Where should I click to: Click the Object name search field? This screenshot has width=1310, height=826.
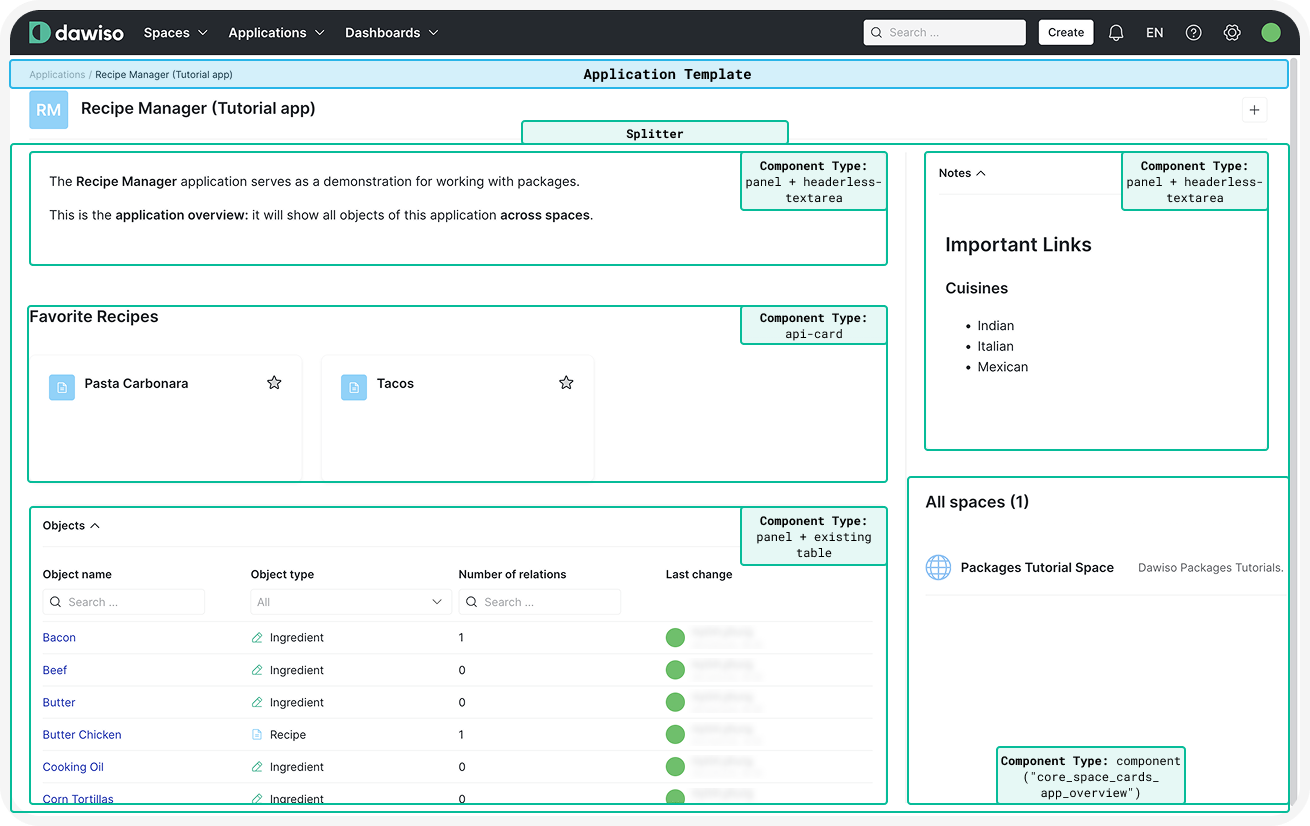tap(124, 602)
